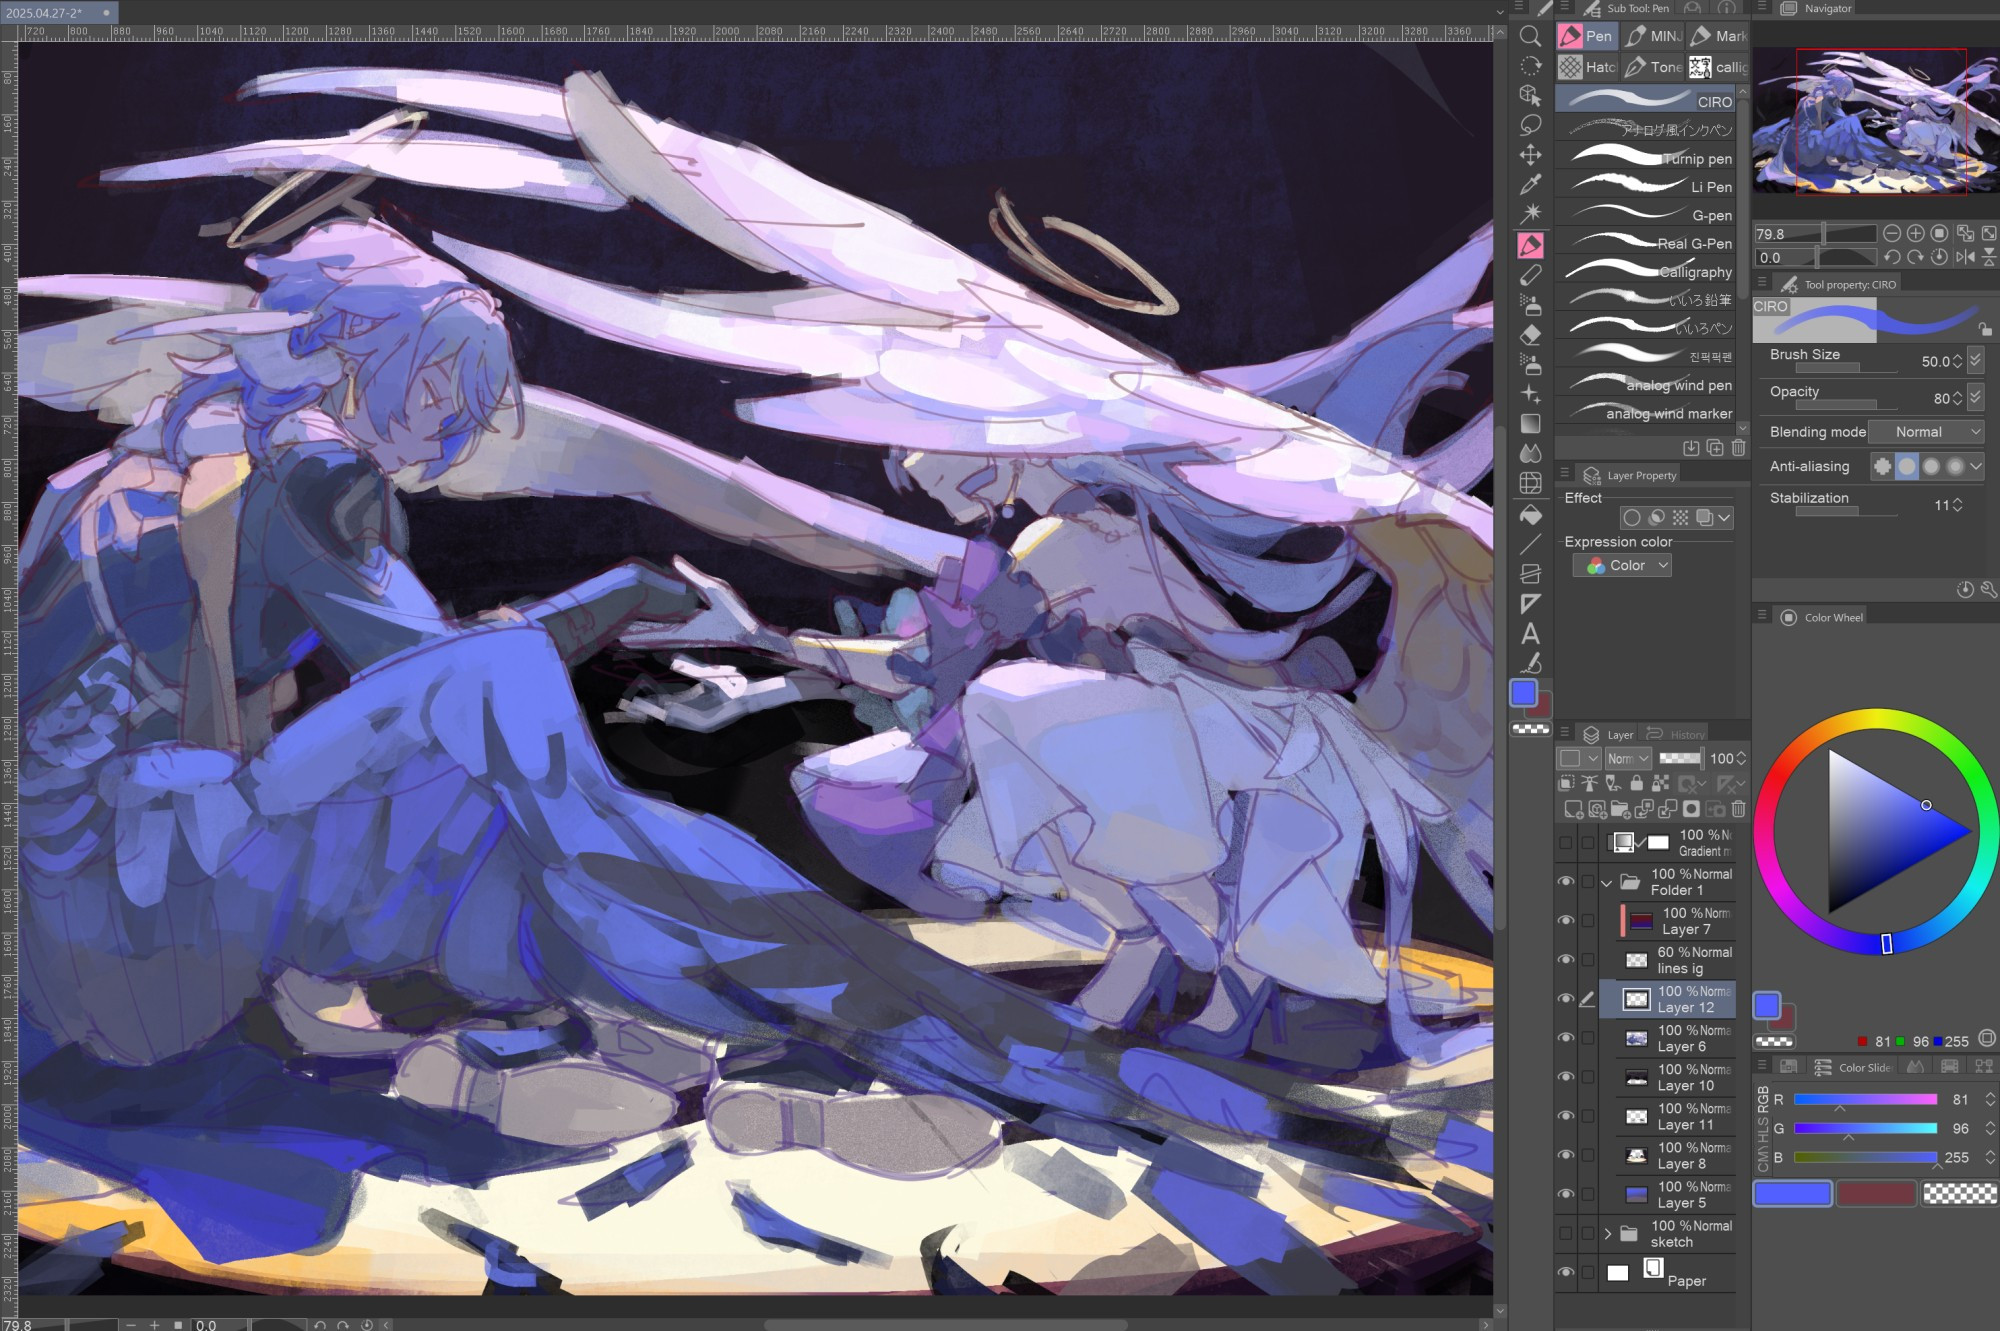
Task: Expand Anti-aliasing options arrow
Action: coord(1976,466)
